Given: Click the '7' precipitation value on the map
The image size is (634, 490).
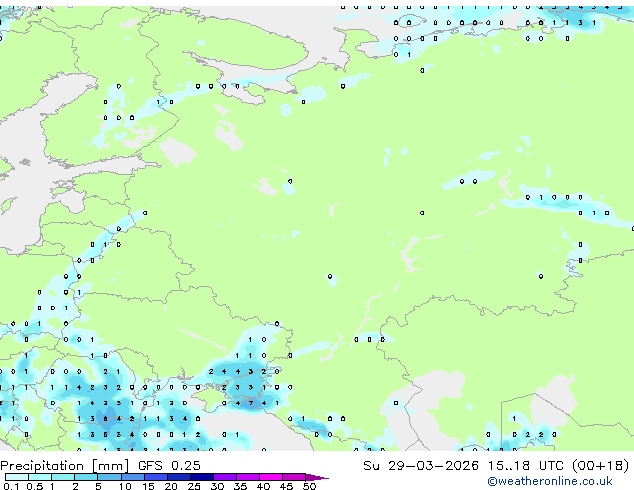Looking at the screenshot, I should [x=251, y=403].
